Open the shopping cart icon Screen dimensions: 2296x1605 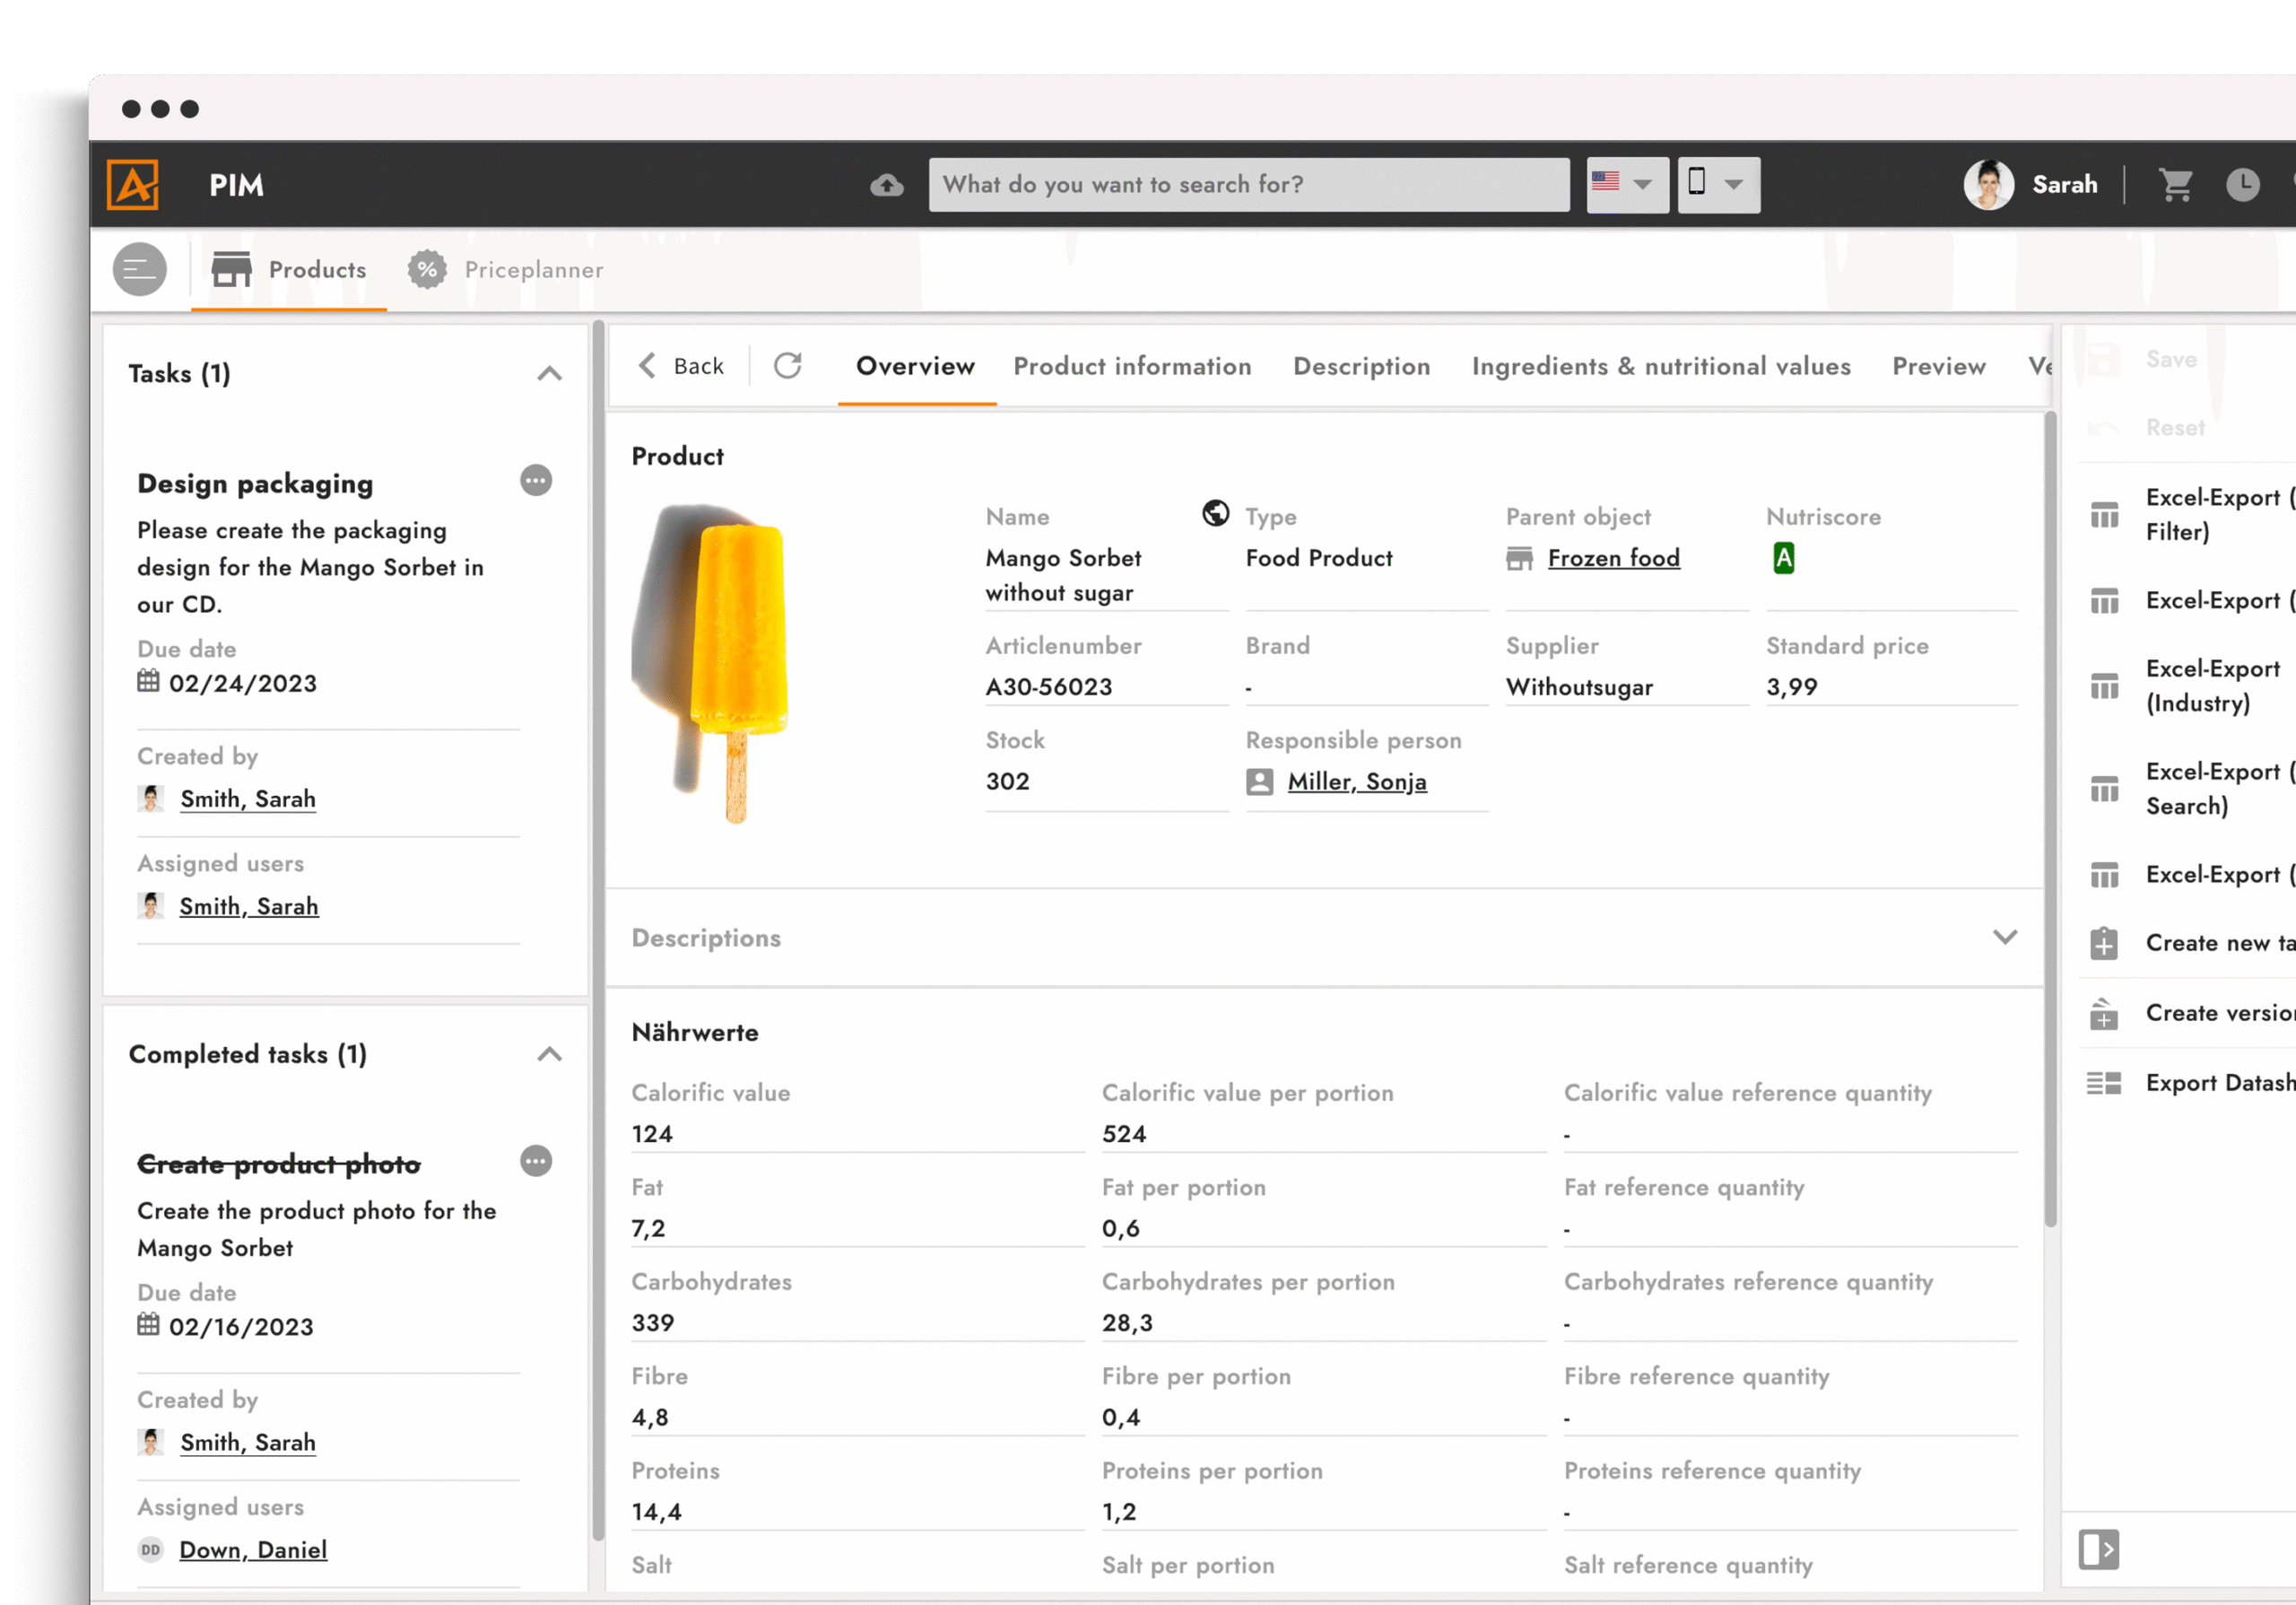[x=2175, y=185]
